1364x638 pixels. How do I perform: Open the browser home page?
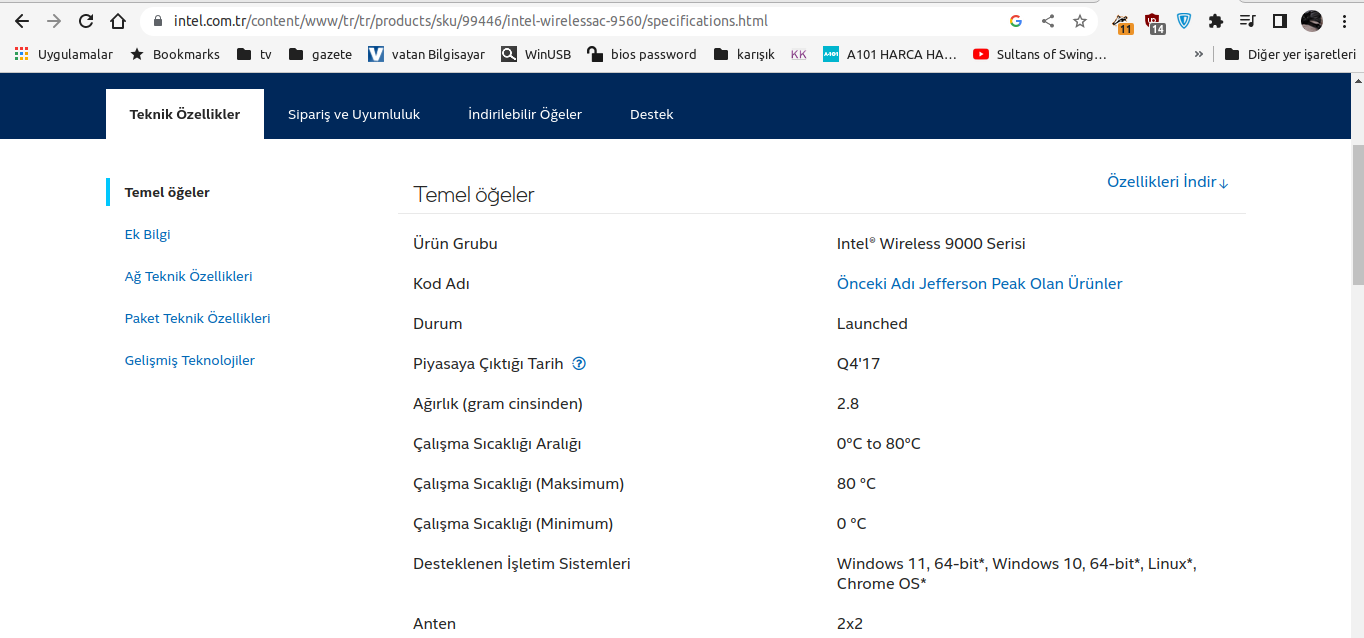(118, 21)
